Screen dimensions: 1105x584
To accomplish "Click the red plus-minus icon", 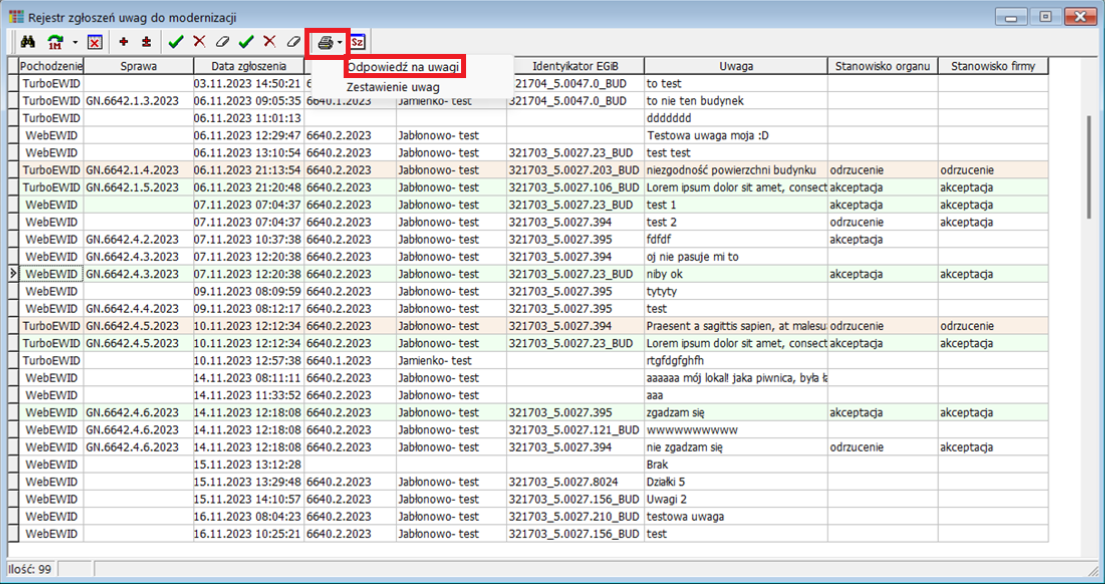I will pos(146,43).
